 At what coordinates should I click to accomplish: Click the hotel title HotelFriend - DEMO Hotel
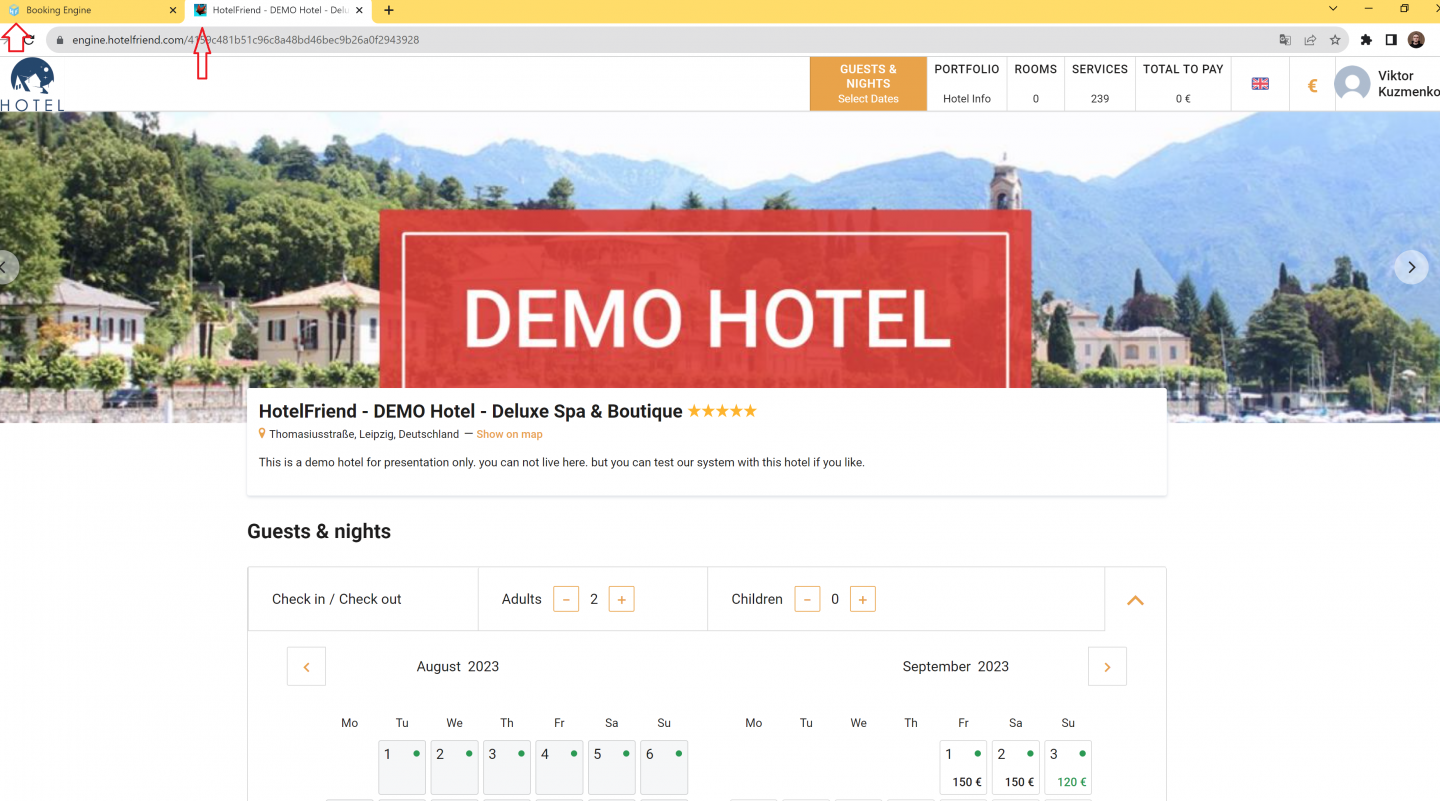(471, 411)
